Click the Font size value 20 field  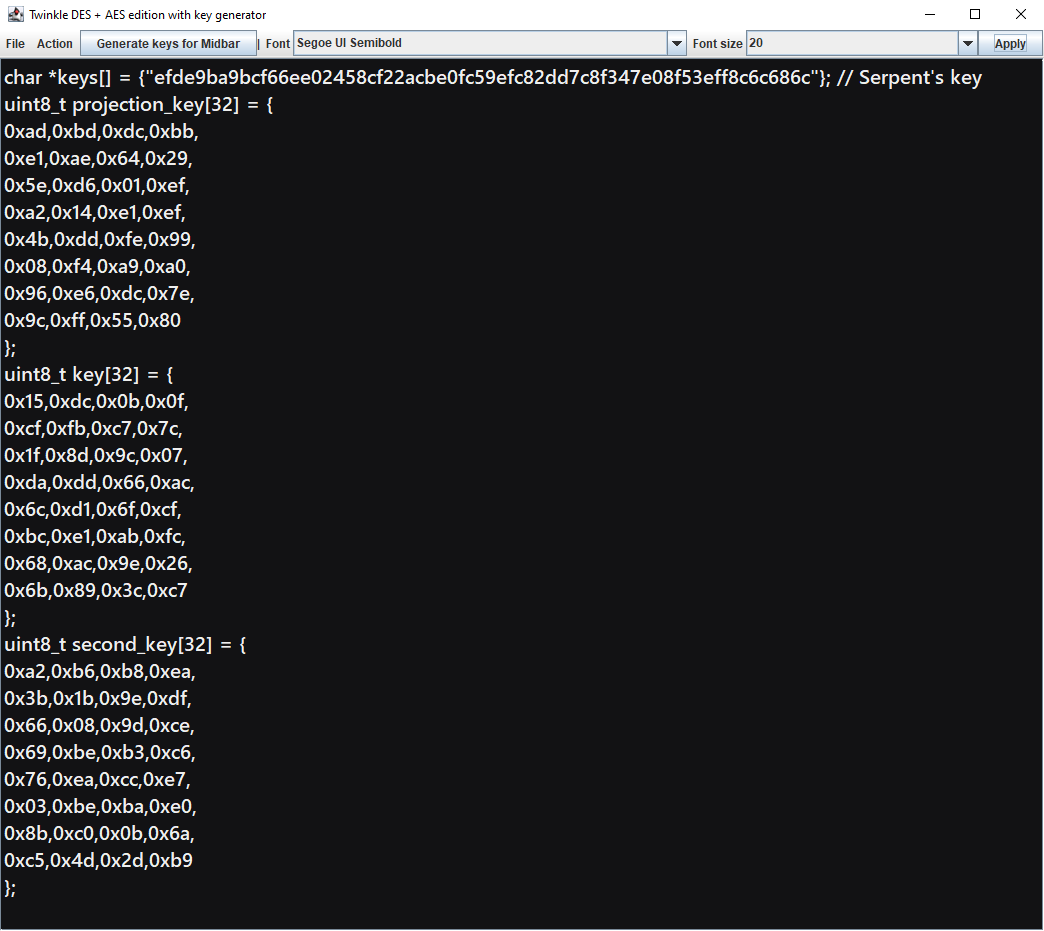coord(852,43)
